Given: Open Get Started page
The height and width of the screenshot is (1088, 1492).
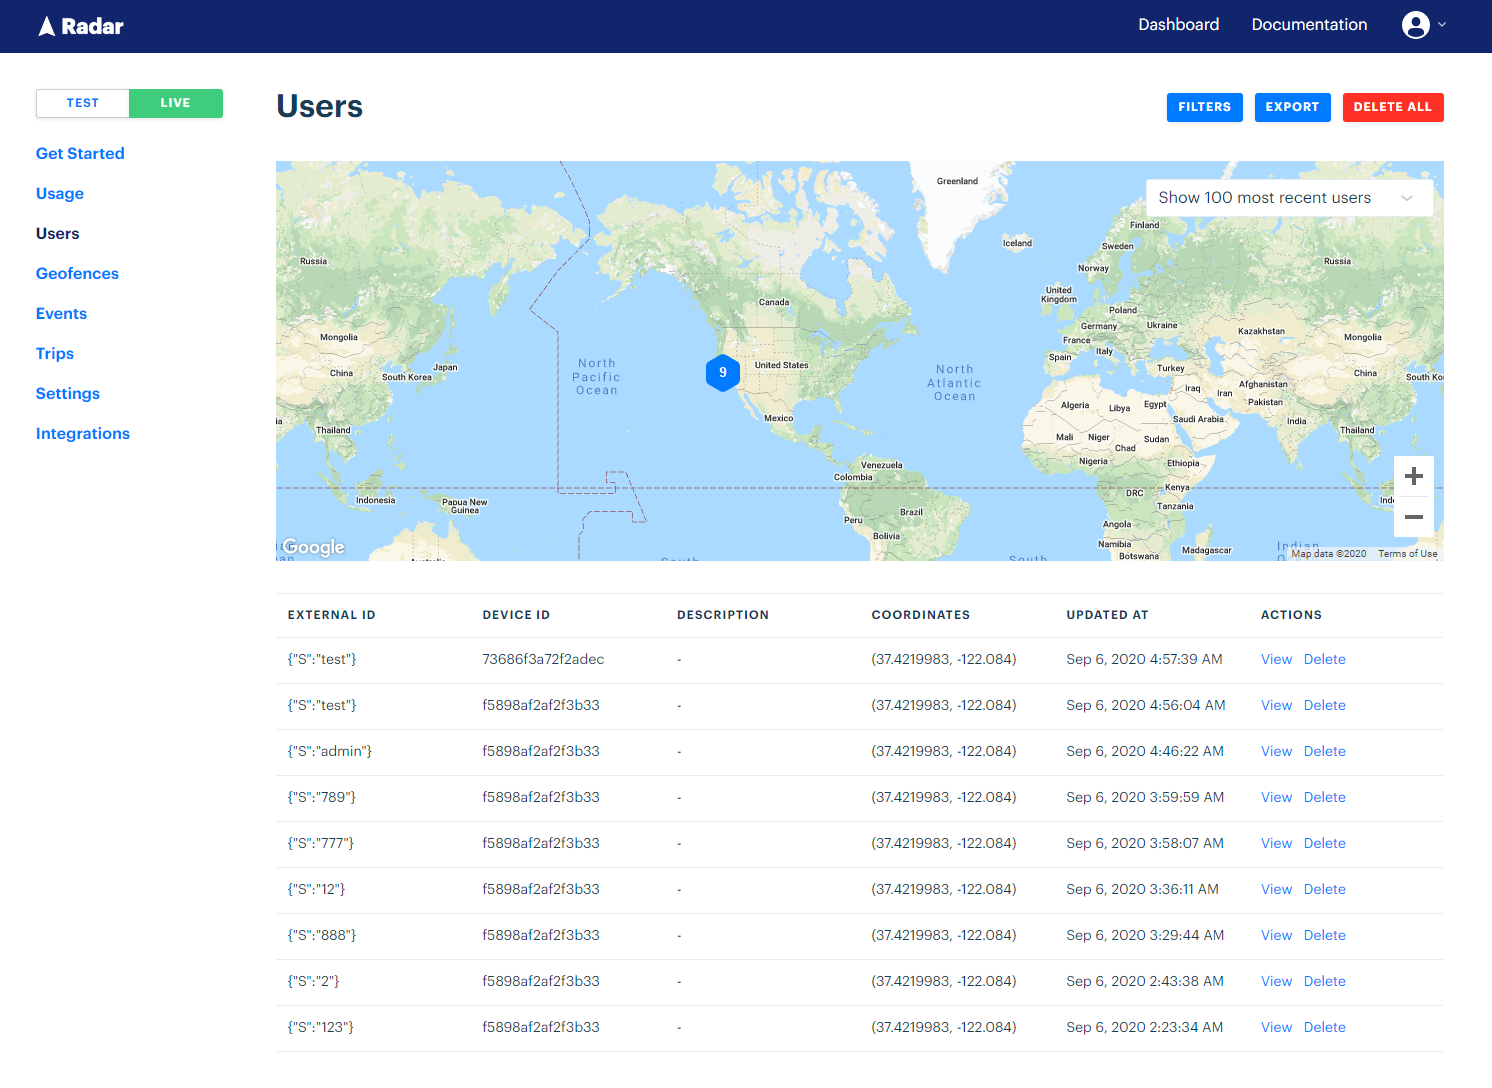Looking at the screenshot, I should tap(80, 153).
